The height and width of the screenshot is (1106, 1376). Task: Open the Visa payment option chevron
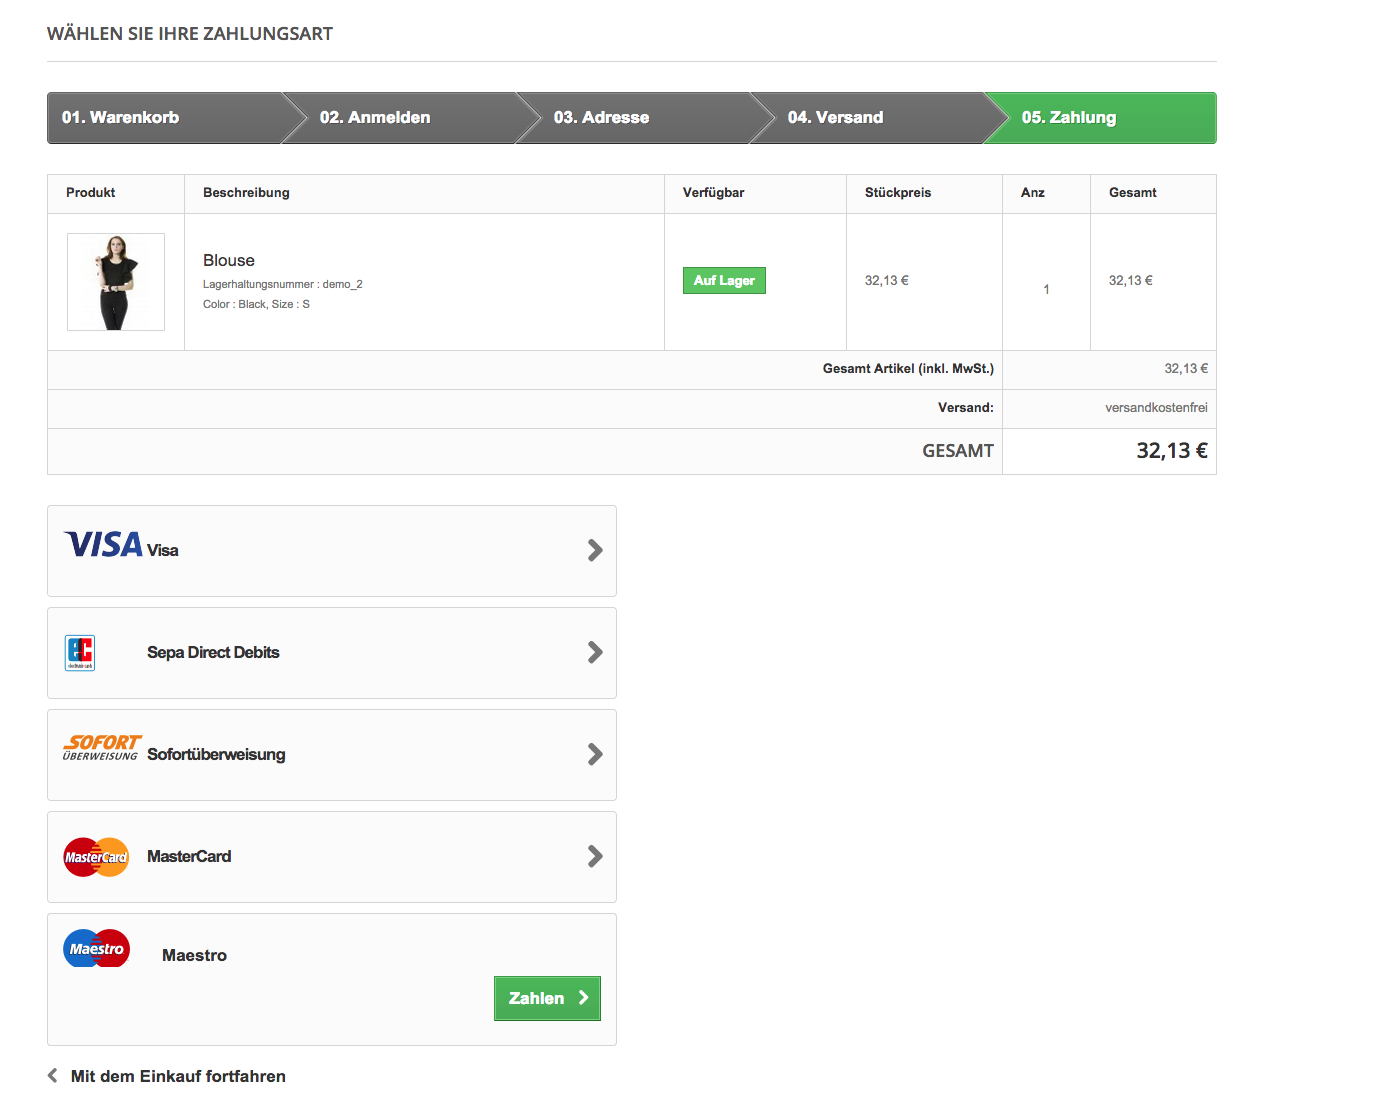[595, 550]
